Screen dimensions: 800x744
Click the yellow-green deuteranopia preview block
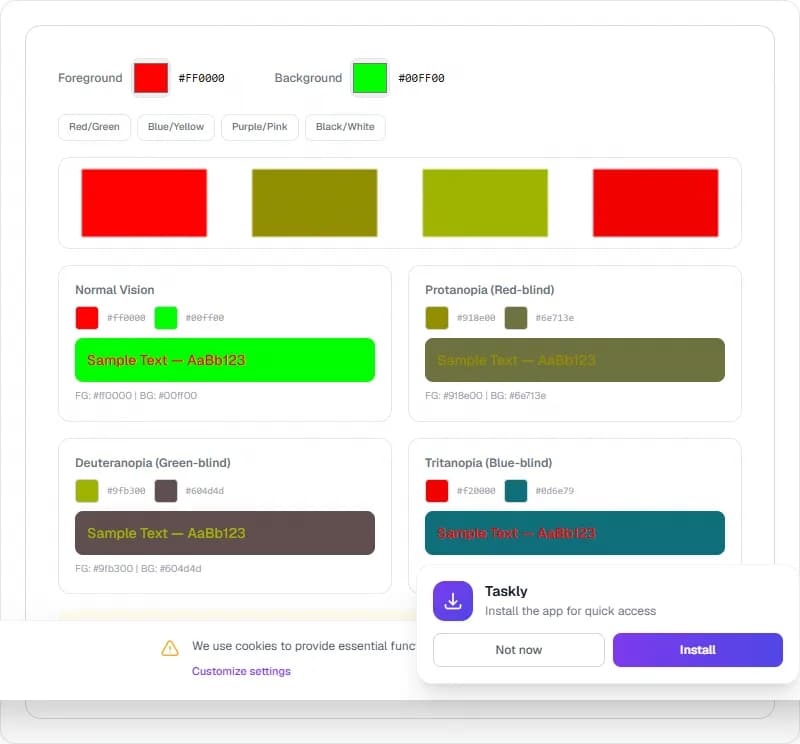click(x=485, y=203)
